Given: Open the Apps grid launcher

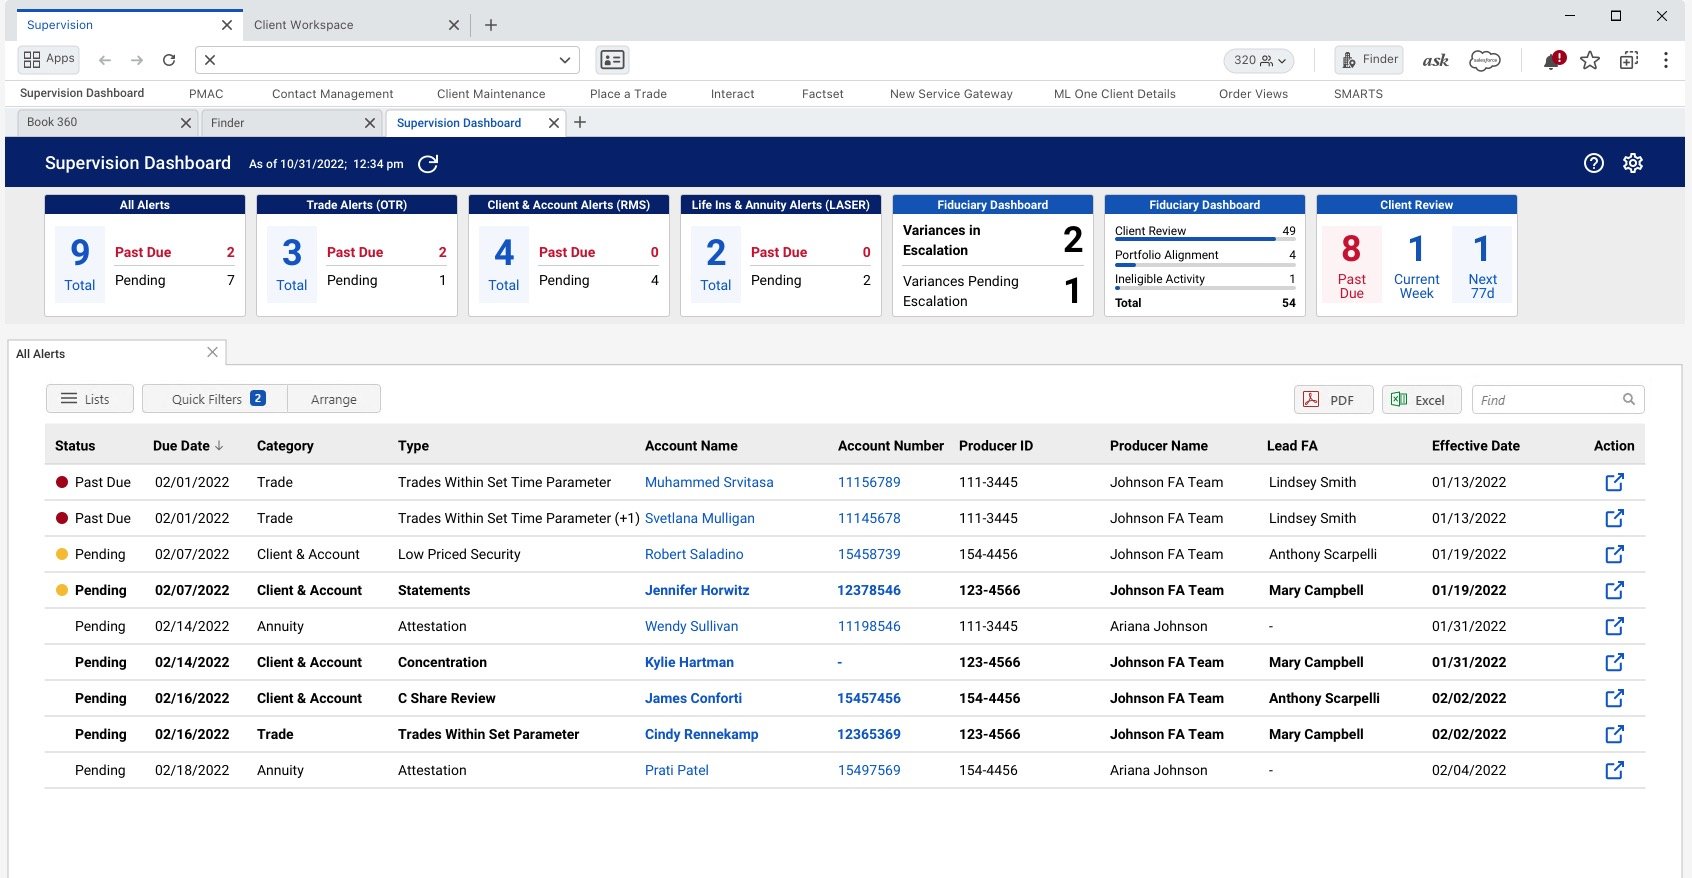Looking at the screenshot, I should pos(48,59).
